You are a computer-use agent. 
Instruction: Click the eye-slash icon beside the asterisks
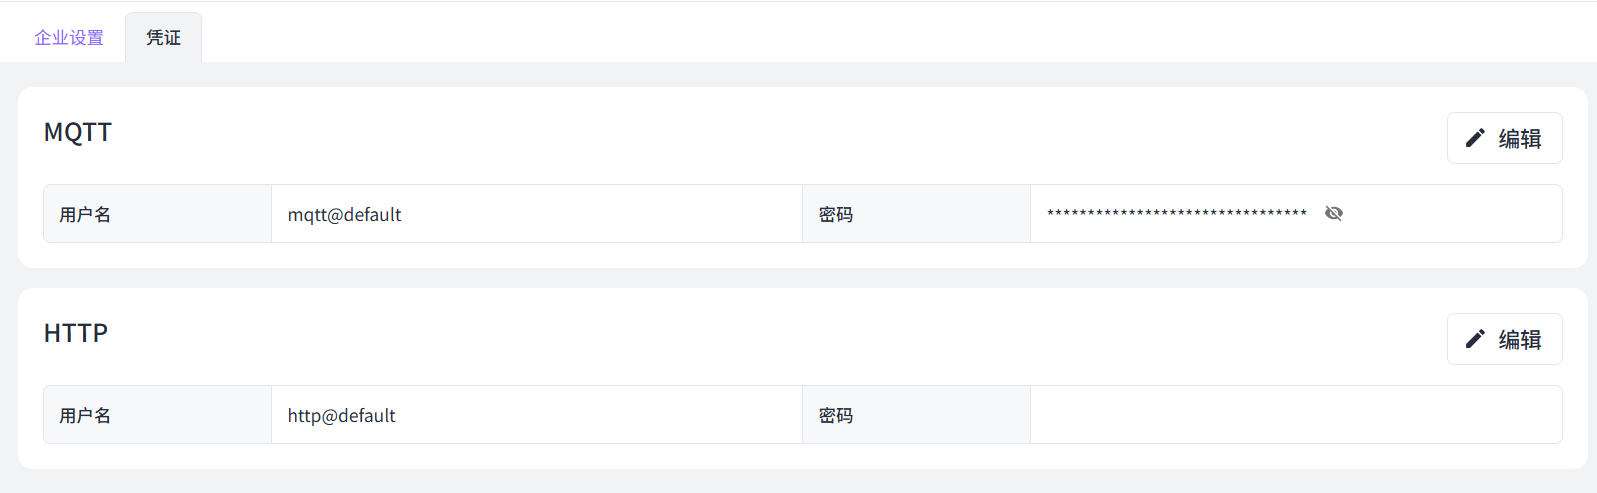(1333, 213)
